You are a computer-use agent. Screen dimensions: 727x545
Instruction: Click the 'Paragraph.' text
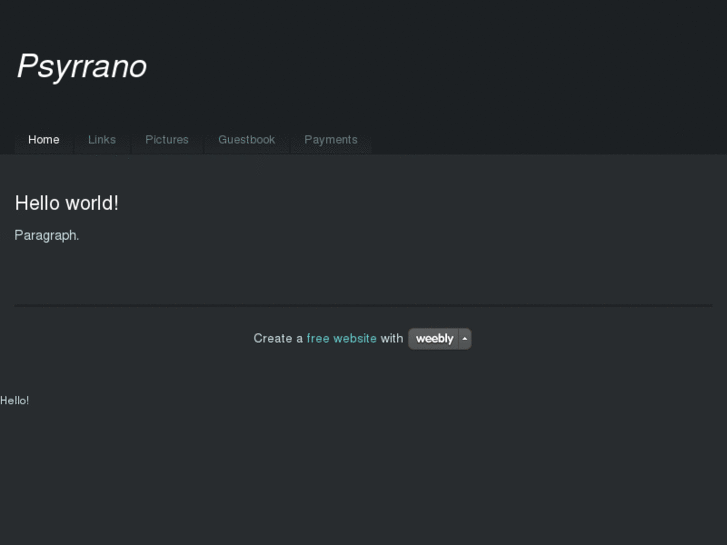[x=47, y=236]
